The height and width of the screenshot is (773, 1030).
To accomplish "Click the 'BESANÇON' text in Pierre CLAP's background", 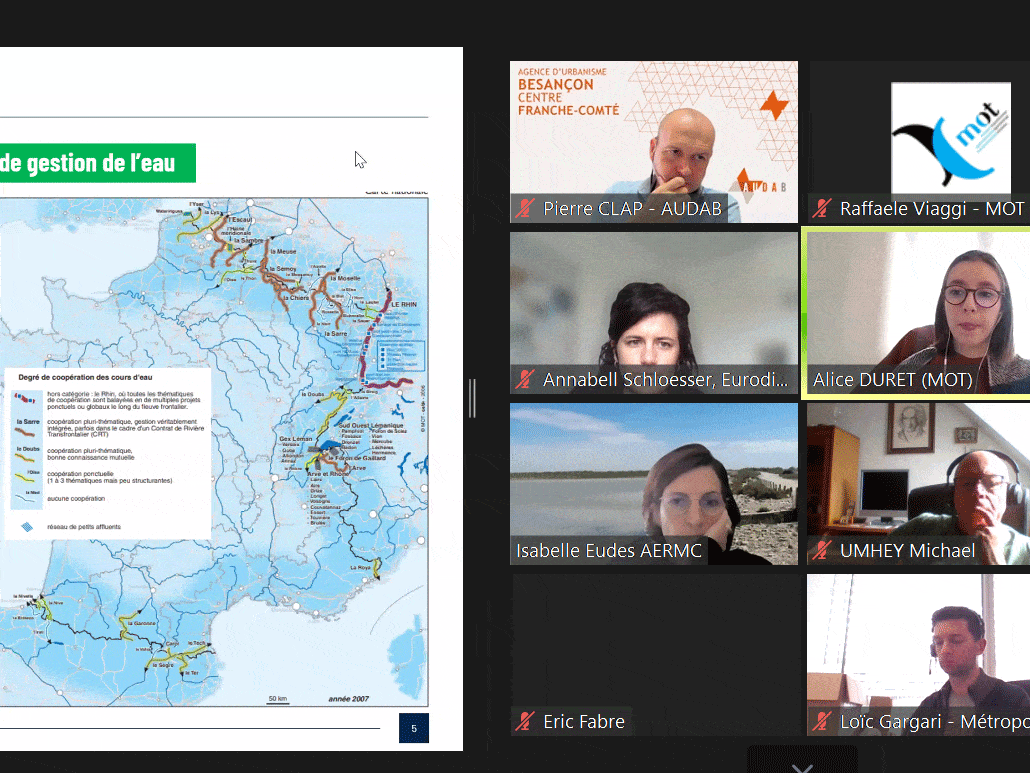I will point(556,85).
